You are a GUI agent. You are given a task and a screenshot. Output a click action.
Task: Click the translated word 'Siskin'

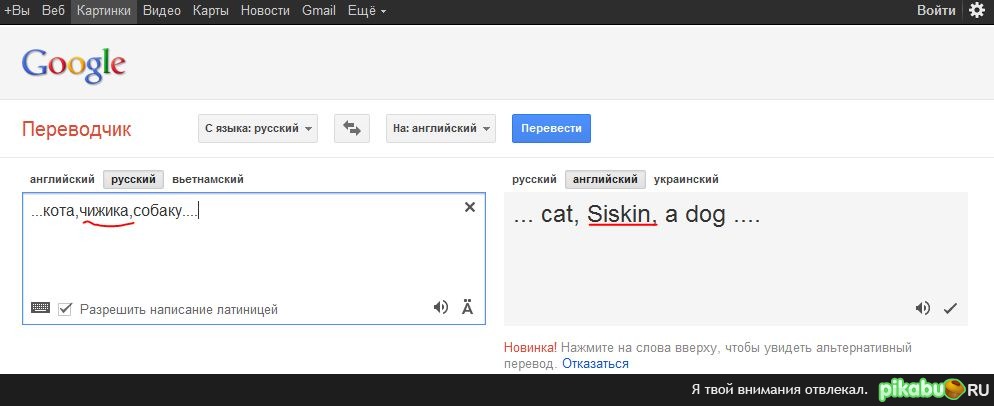(x=621, y=214)
